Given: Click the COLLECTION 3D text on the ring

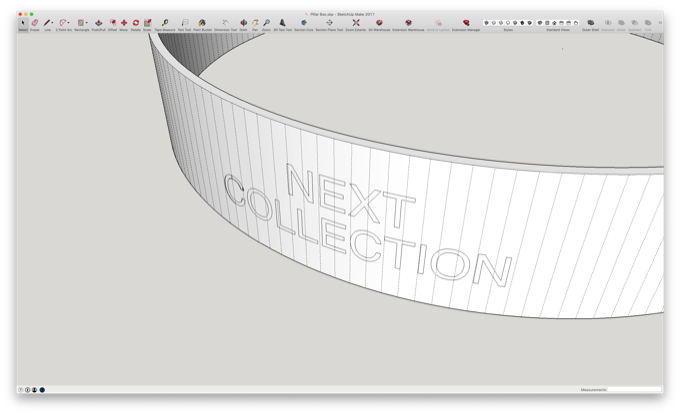Looking at the screenshot, I should pos(366,232).
